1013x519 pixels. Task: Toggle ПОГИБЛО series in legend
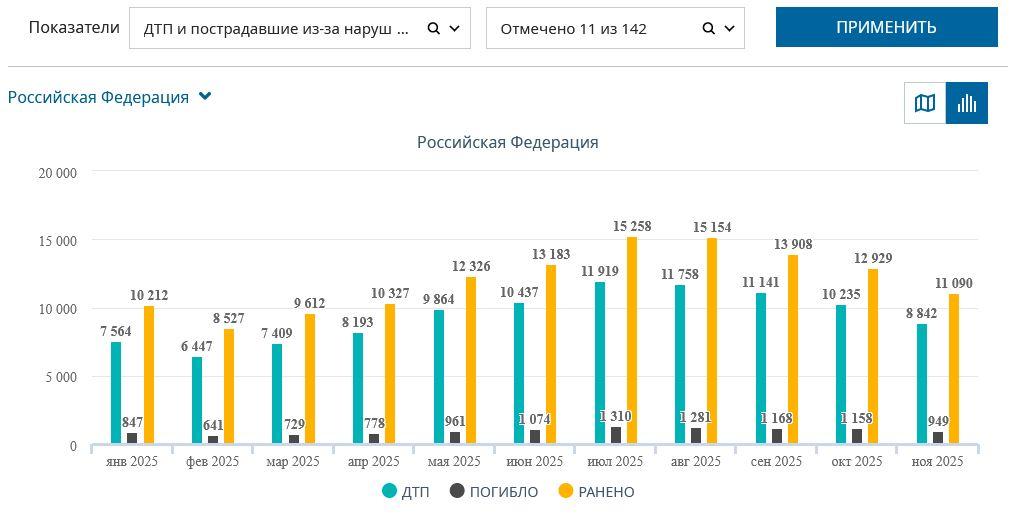pyautogui.click(x=494, y=492)
